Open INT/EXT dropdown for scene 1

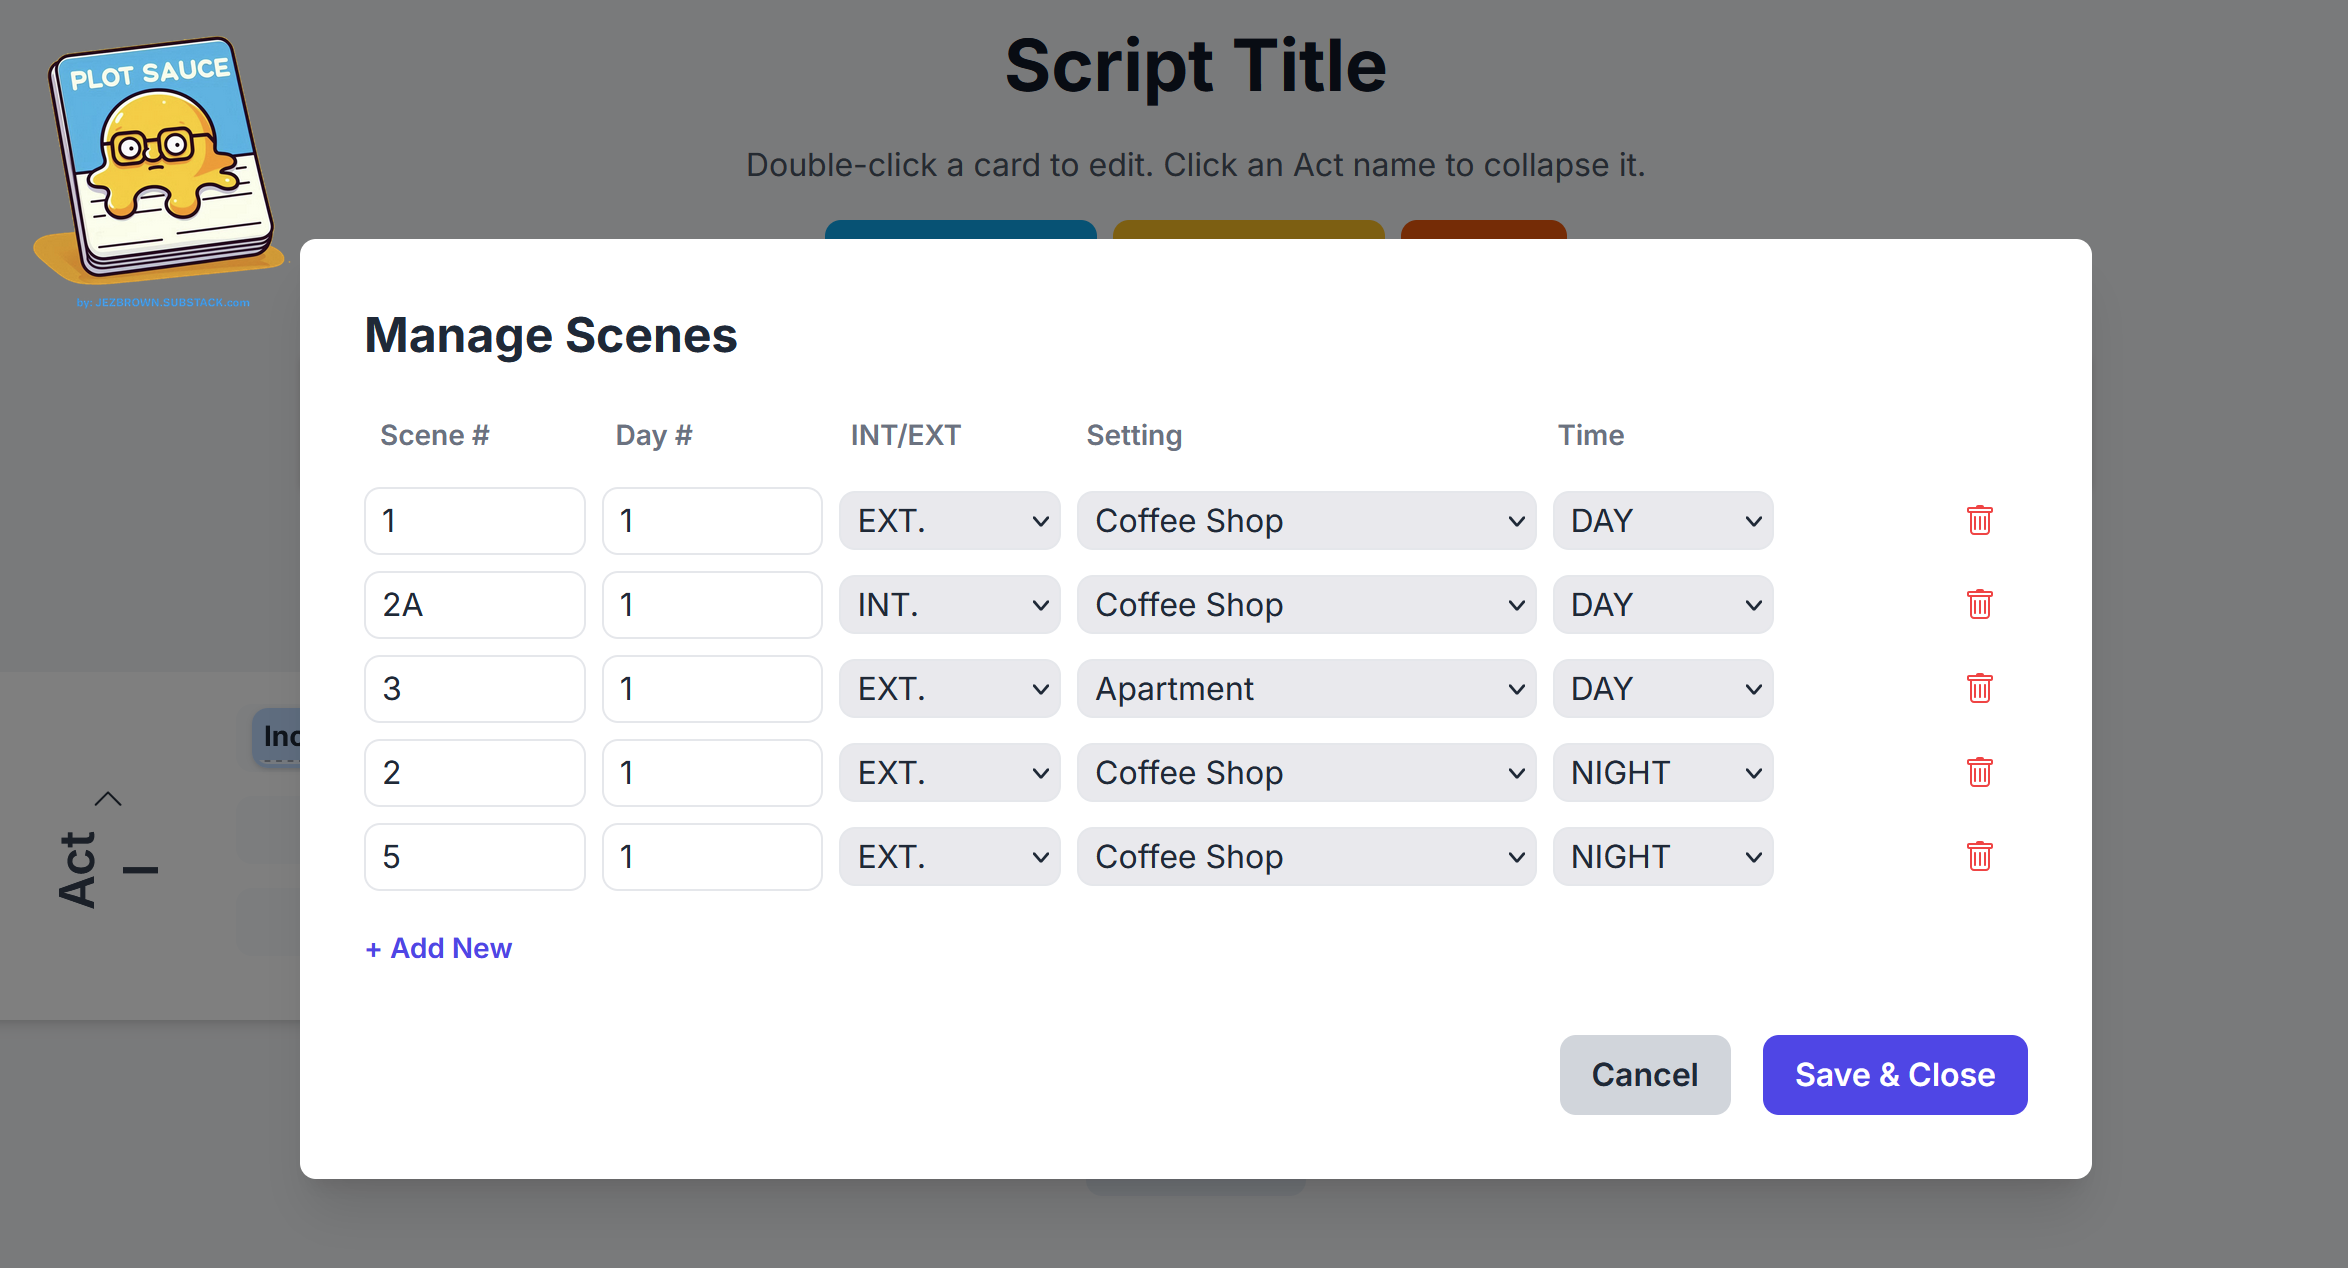[949, 521]
